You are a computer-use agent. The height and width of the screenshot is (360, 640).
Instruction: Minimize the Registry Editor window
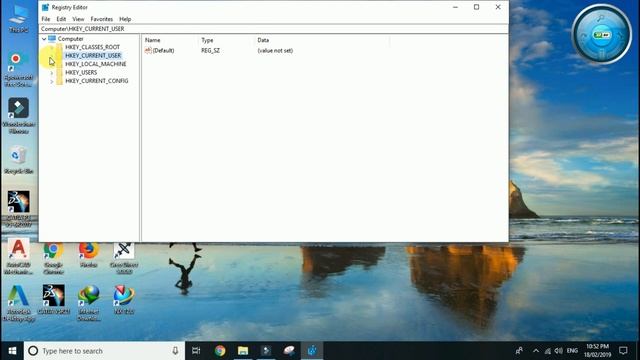pos(455,7)
